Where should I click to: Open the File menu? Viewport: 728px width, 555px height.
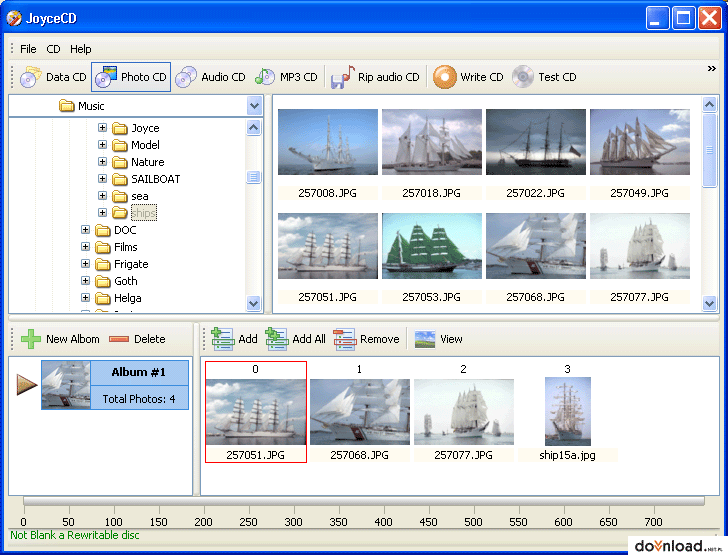pyautogui.click(x=28, y=49)
